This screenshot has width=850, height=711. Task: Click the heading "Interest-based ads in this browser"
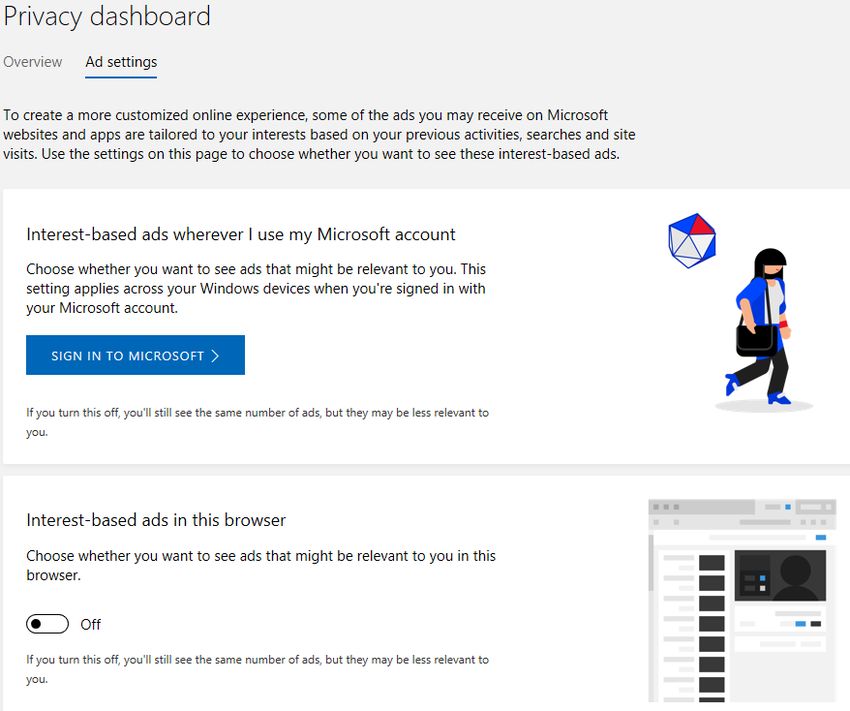pyautogui.click(x=156, y=520)
